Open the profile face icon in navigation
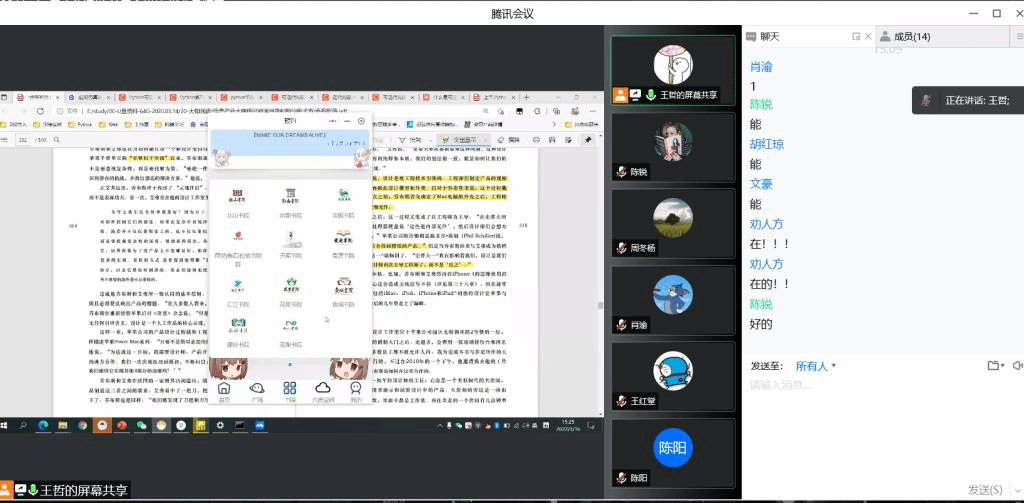Image resolution: width=1024 pixels, height=503 pixels. (x=355, y=388)
